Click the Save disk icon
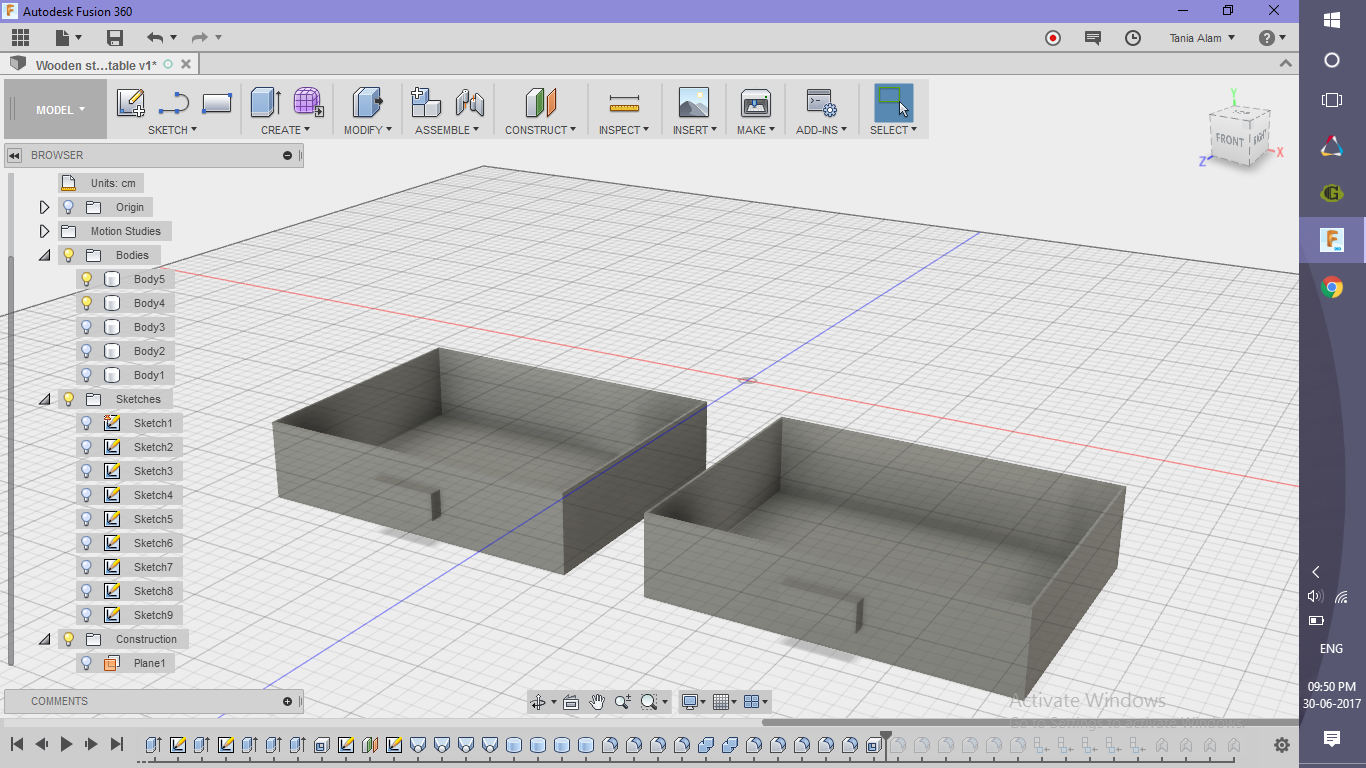 (x=115, y=38)
